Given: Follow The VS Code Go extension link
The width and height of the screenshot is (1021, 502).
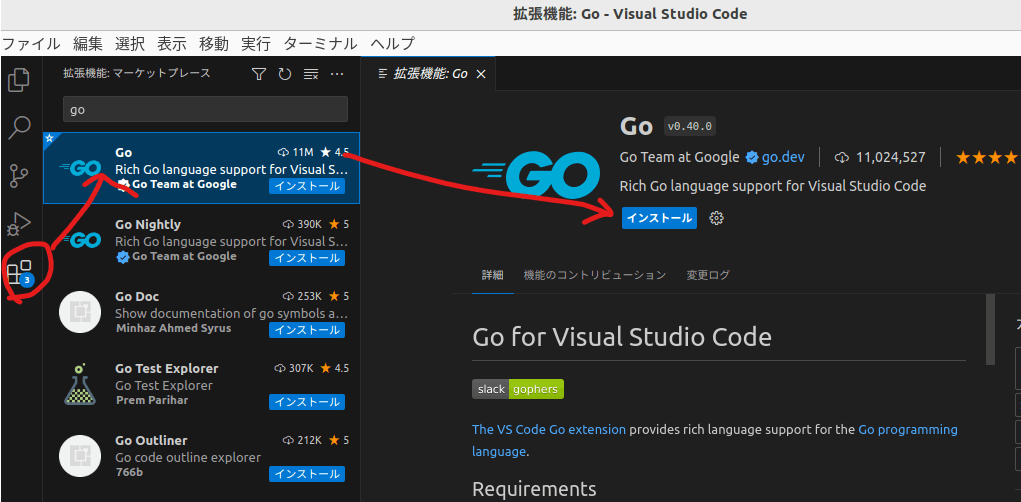Looking at the screenshot, I should pos(549,430).
